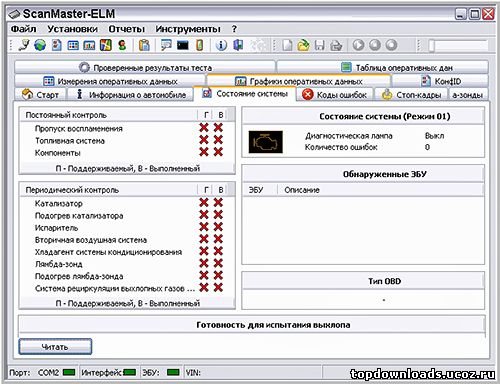Viewport: 500px width, 384px height.
Task: Click the green globe toolbar icon
Action: [40, 45]
